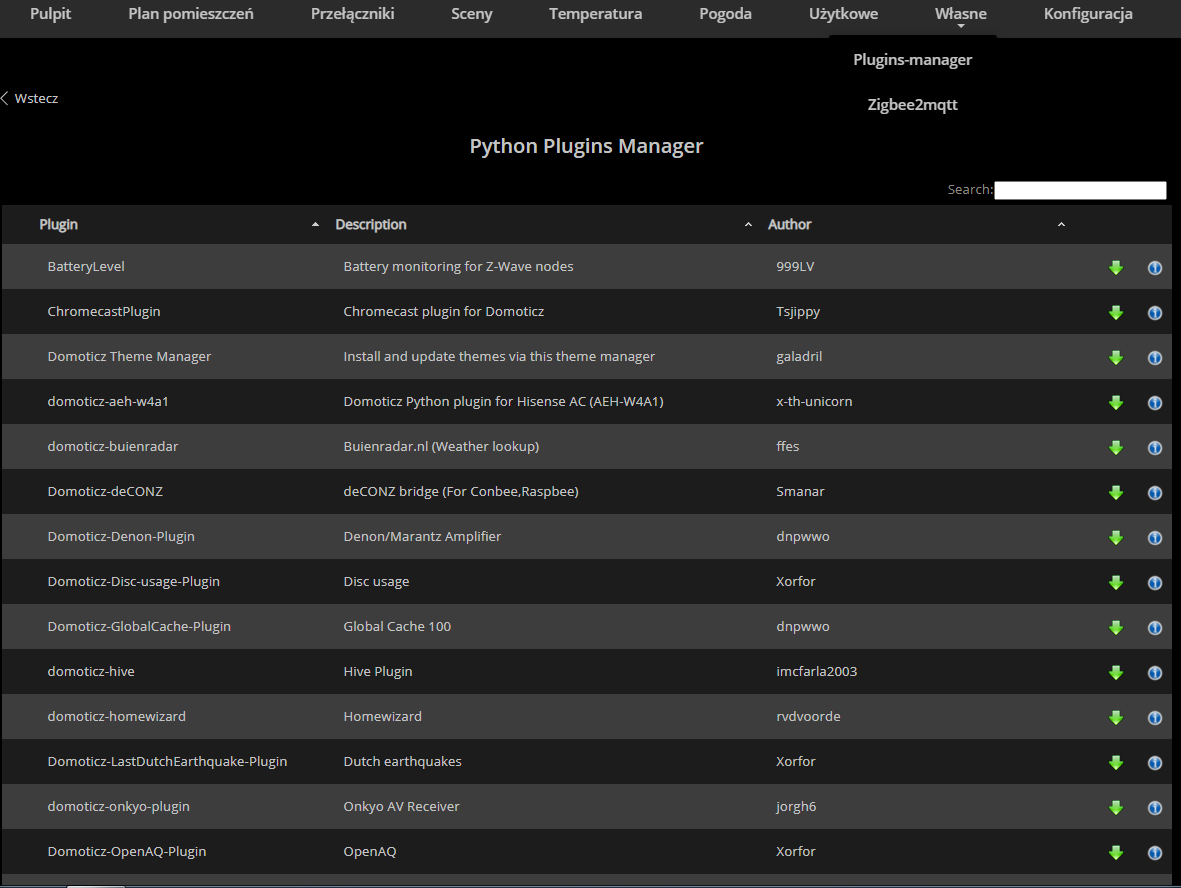Download domoticz-onkyo-plugin green arrow

pos(1115,807)
